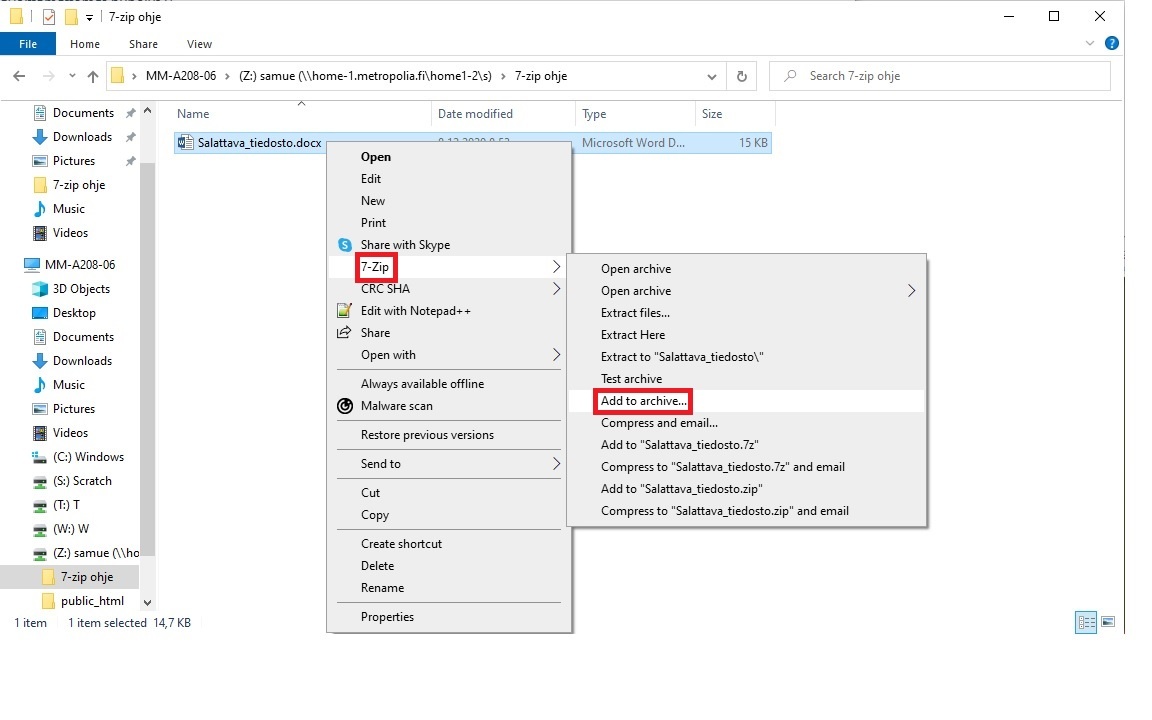
Task: Click Edit with Notepad++ icon
Action: coord(344,311)
